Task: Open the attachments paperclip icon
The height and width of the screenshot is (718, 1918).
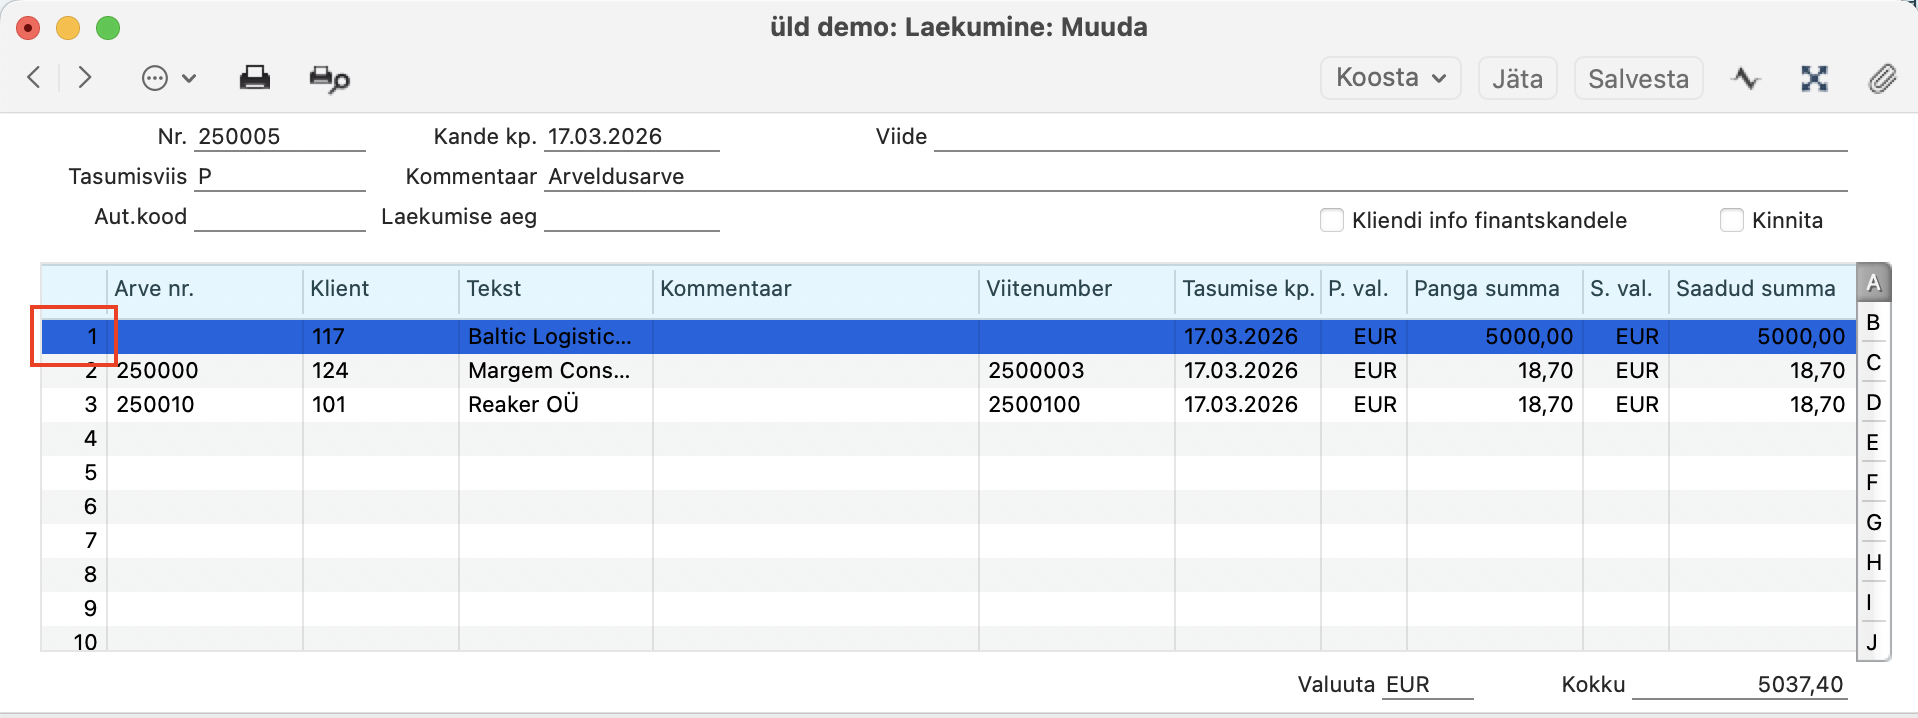Action: click(x=1882, y=78)
